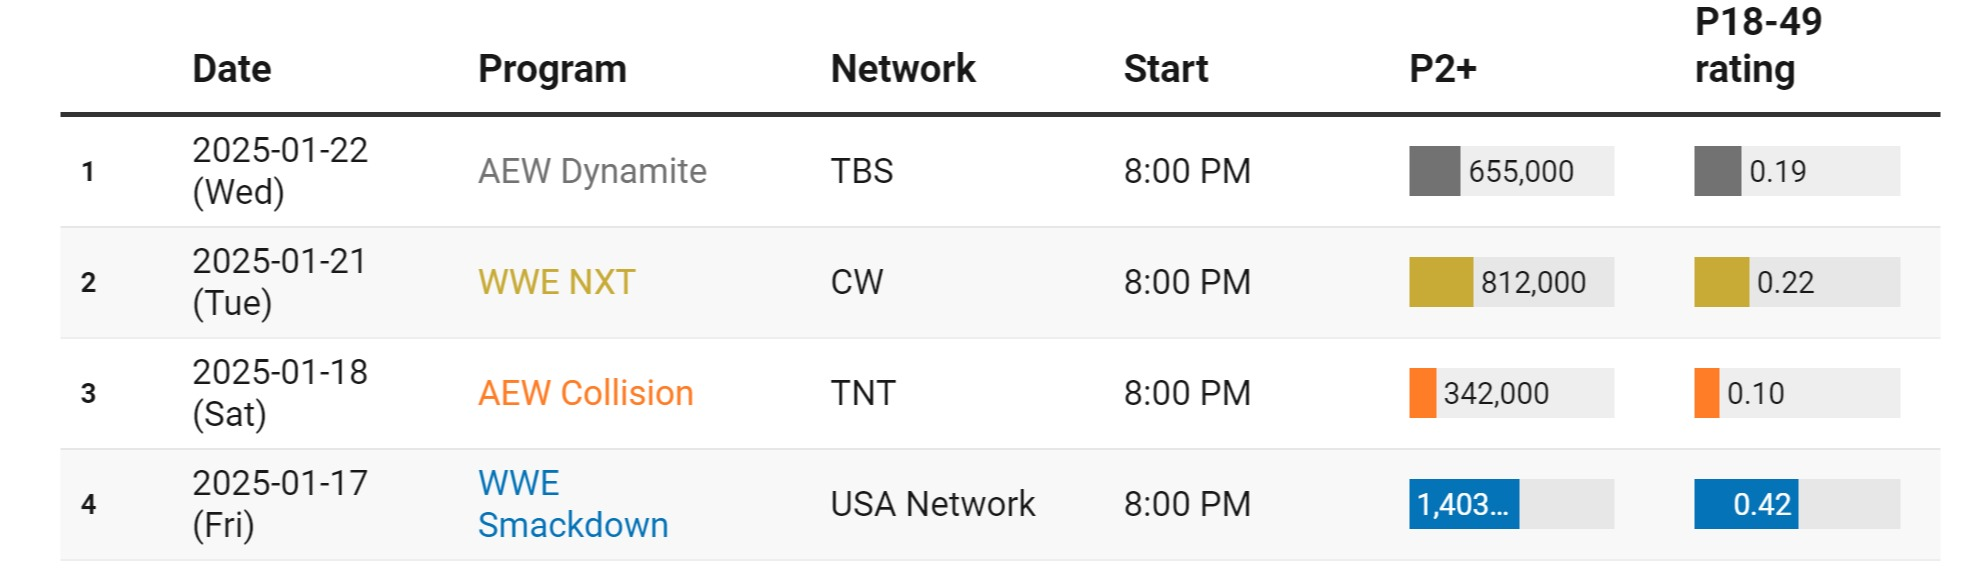
Task: Sort by the Network column header
Action: [902, 69]
